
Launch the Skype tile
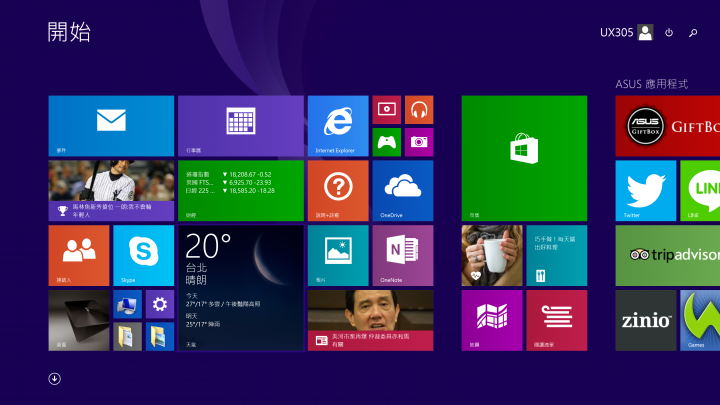[x=144, y=255]
